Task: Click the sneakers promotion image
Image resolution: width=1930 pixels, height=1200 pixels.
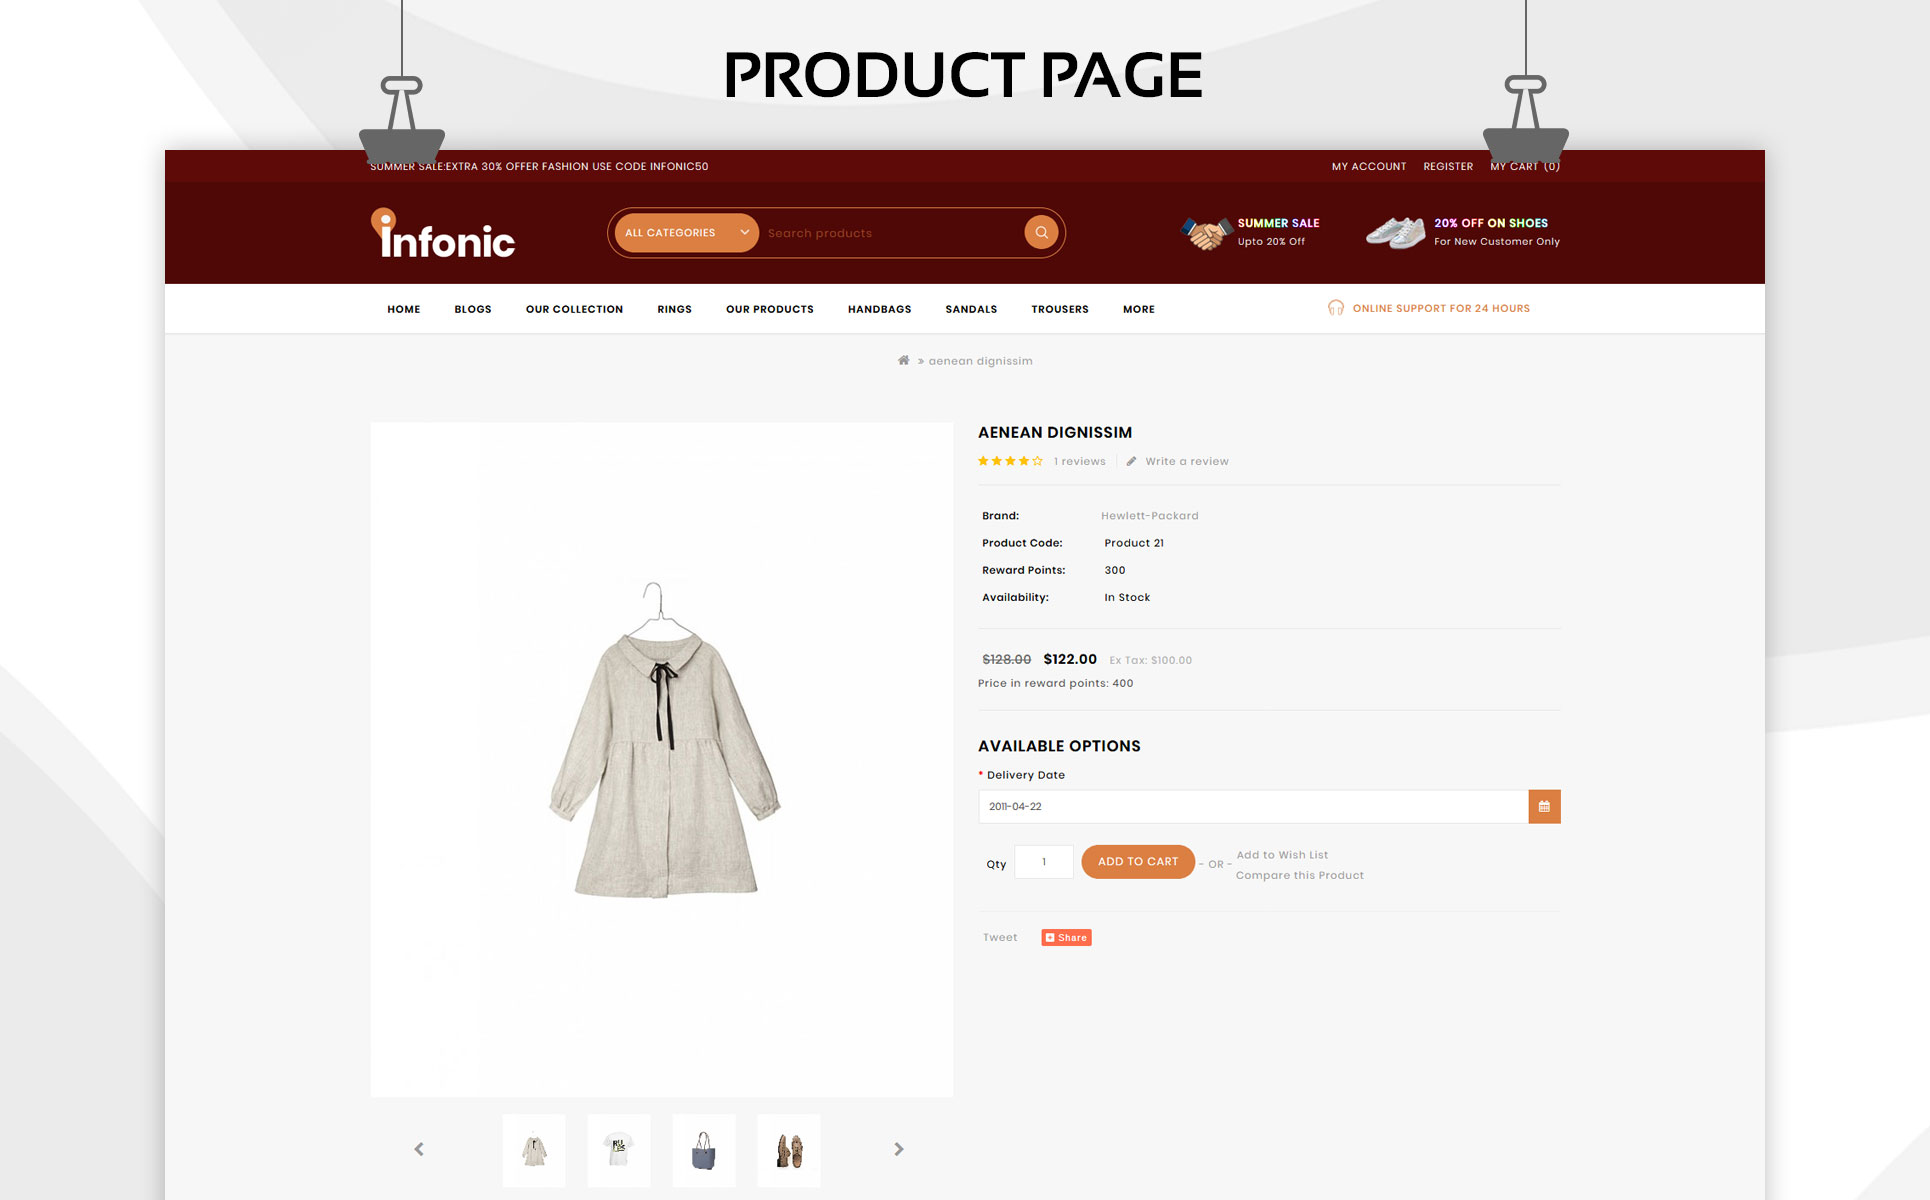Action: [x=1395, y=233]
